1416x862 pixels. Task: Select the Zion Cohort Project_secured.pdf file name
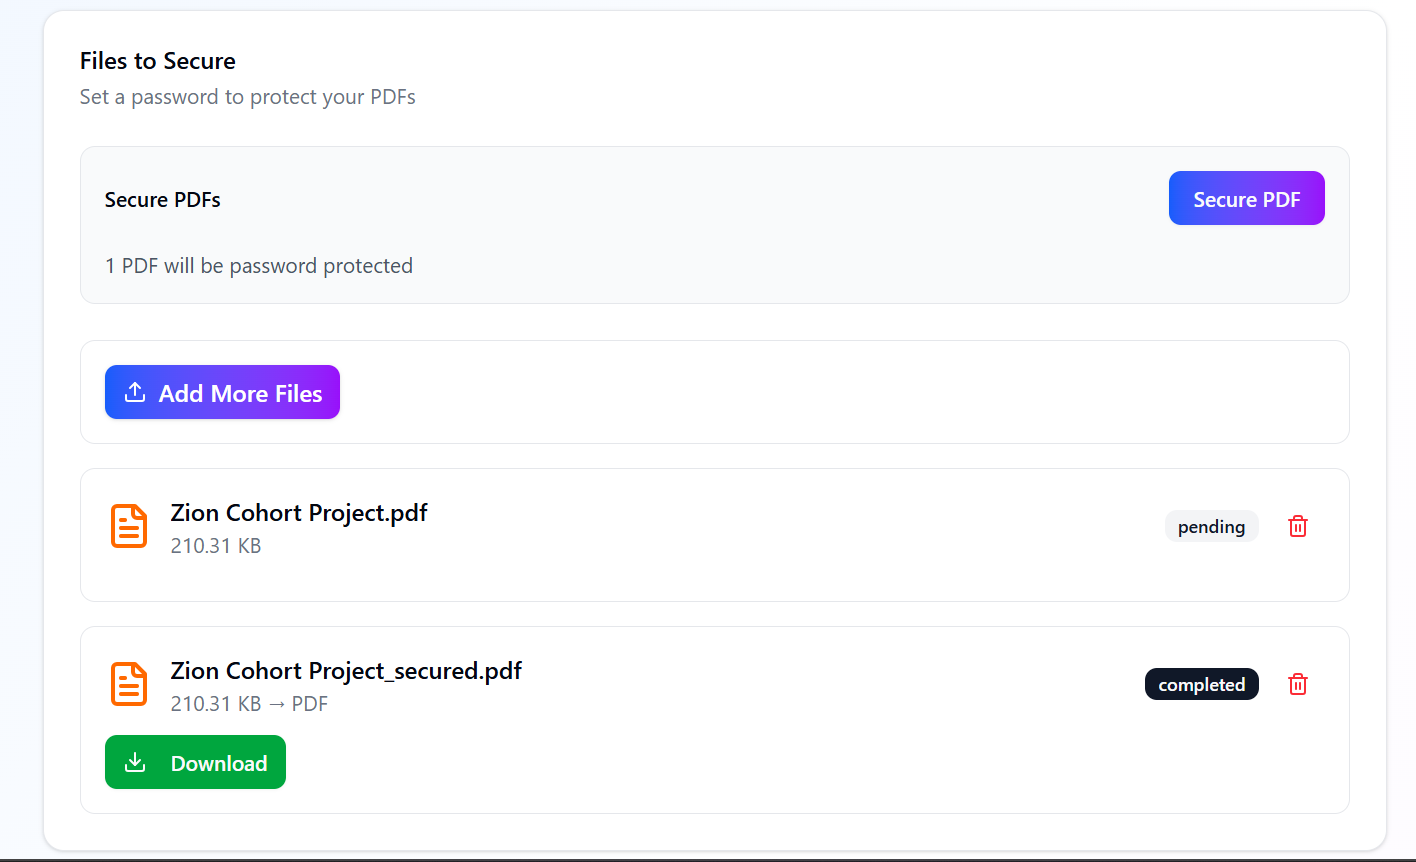346,671
